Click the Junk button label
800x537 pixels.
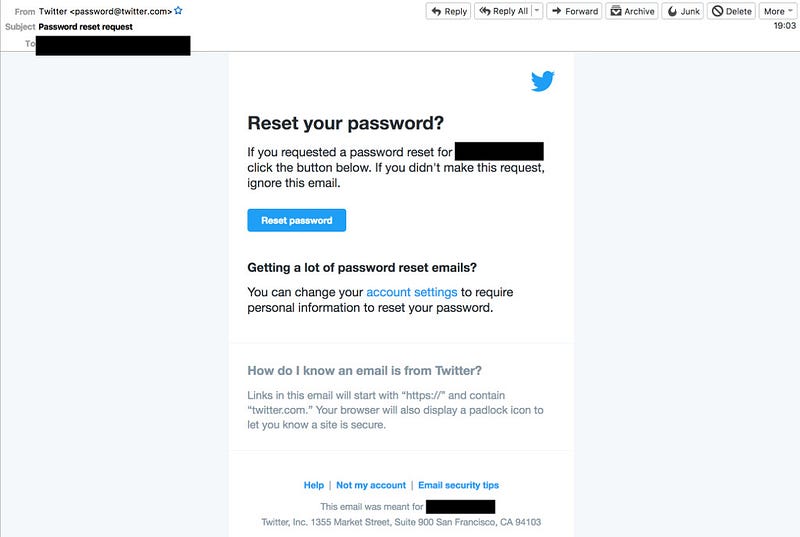pos(690,11)
